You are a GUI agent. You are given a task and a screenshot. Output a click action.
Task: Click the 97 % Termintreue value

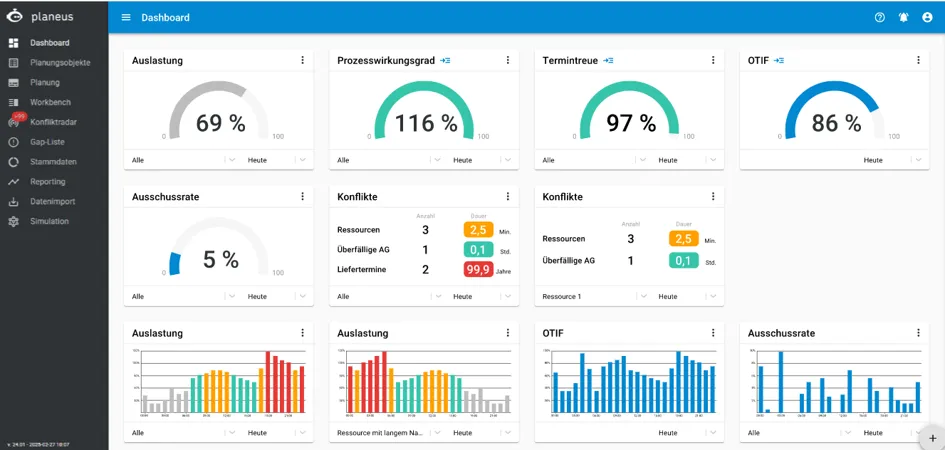click(631, 123)
